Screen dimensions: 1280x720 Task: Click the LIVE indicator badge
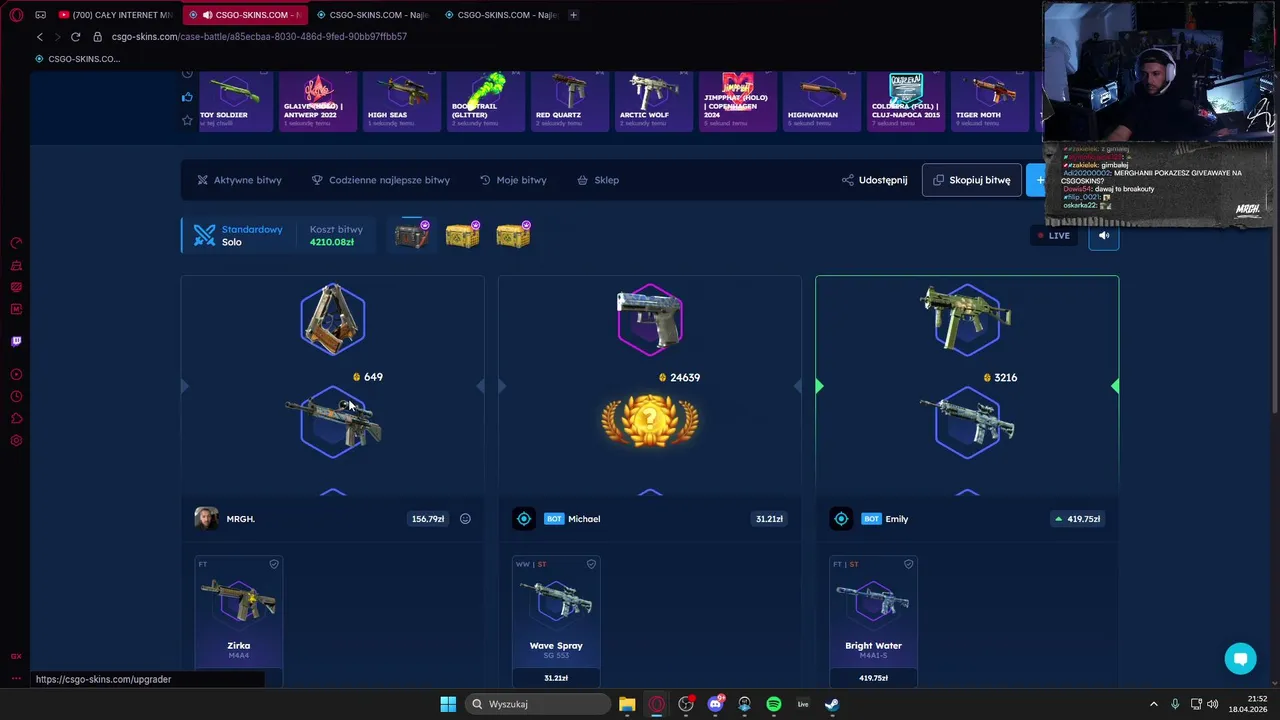coord(1054,236)
